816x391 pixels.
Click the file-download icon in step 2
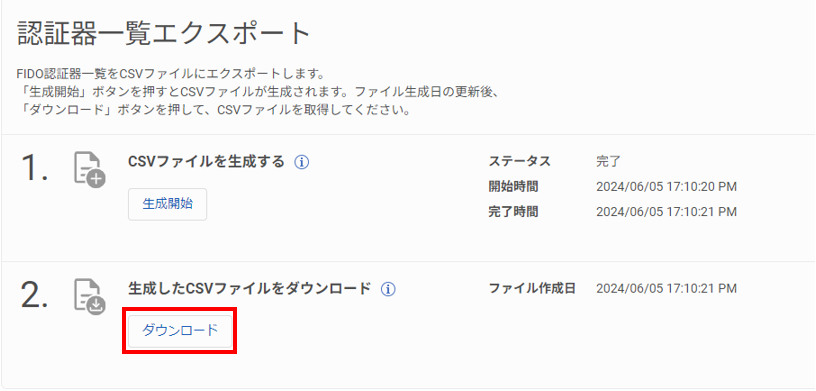click(89, 297)
